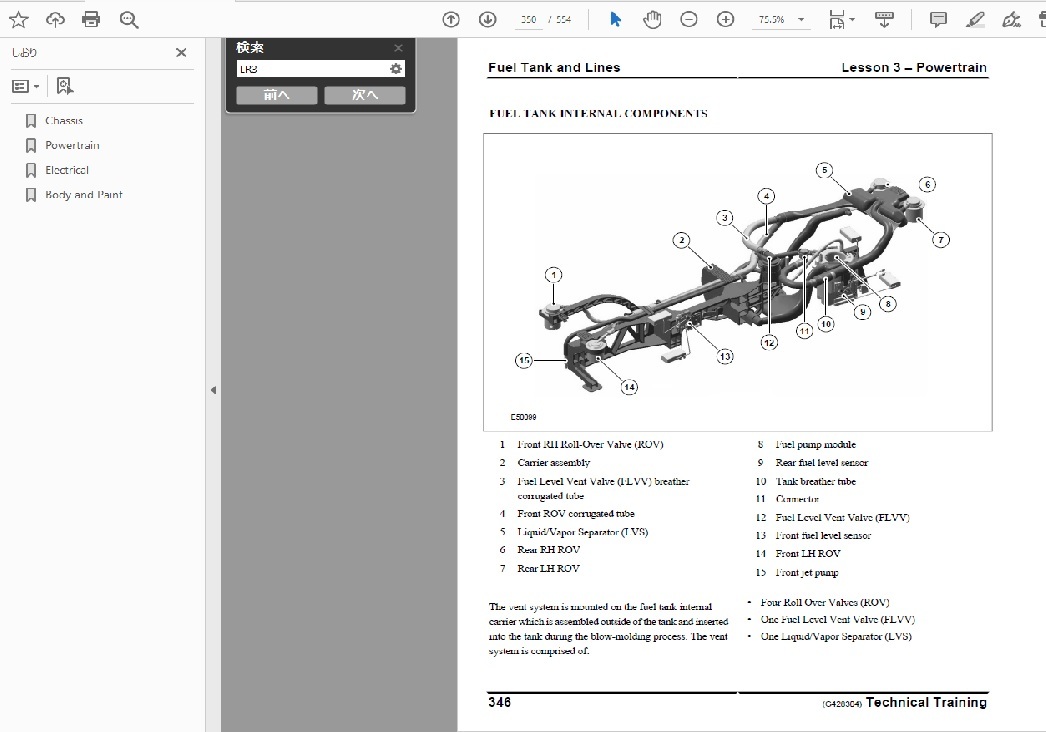Open the Electrical bookmark
Image resolution: width=1046 pixels, height=732 pixels.
(x=67, y=170)
